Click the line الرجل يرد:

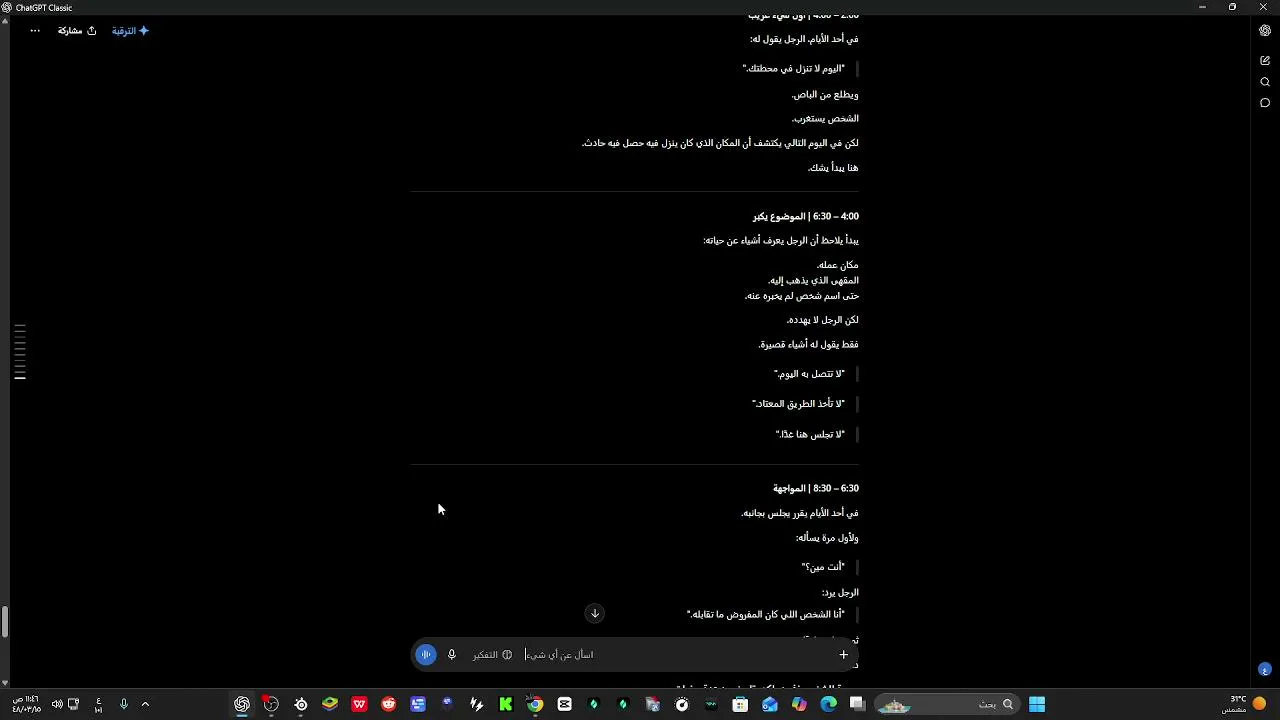click(840, 593)
